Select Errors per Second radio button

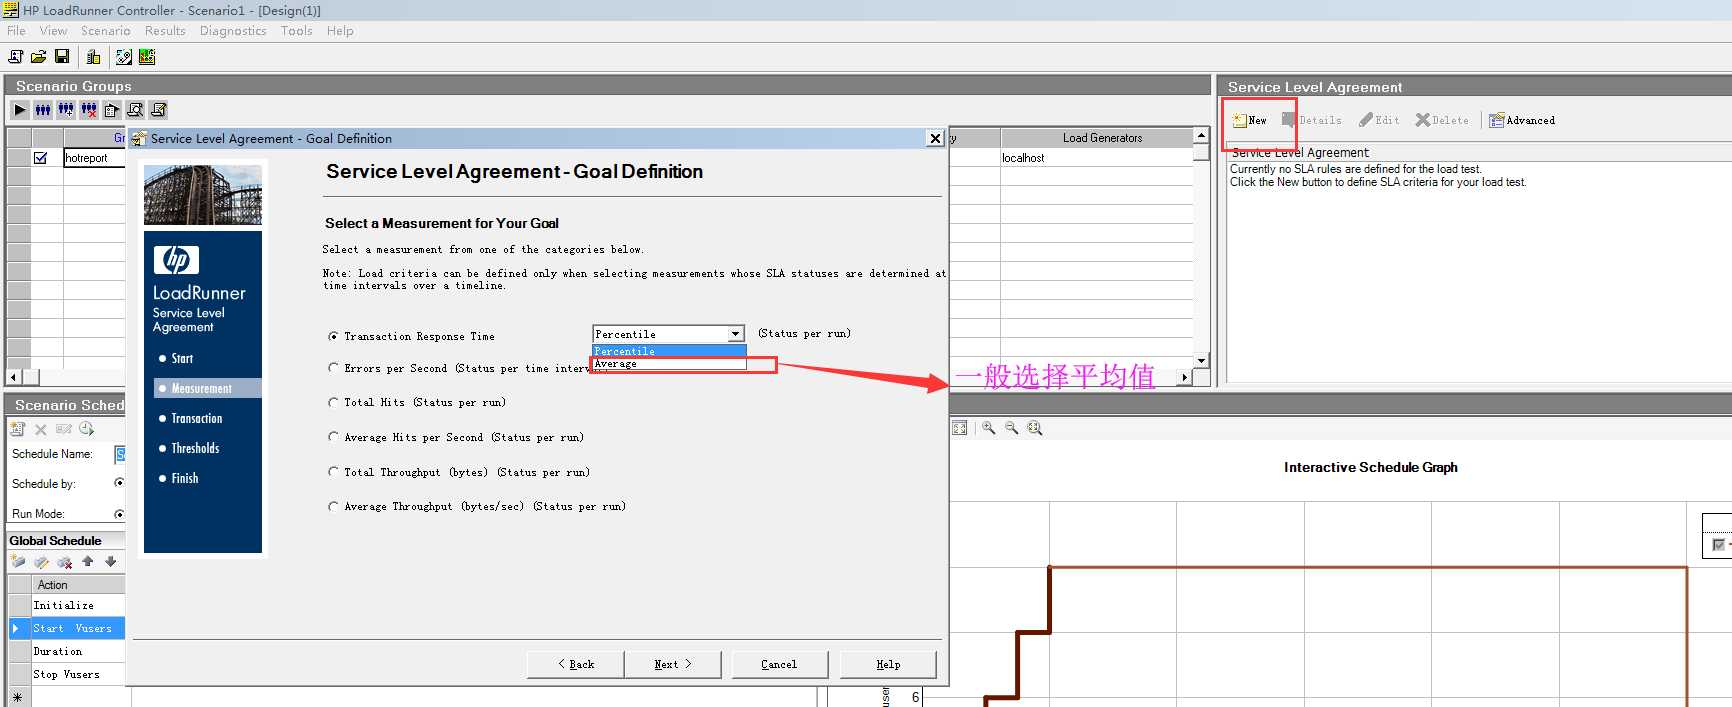333,368
